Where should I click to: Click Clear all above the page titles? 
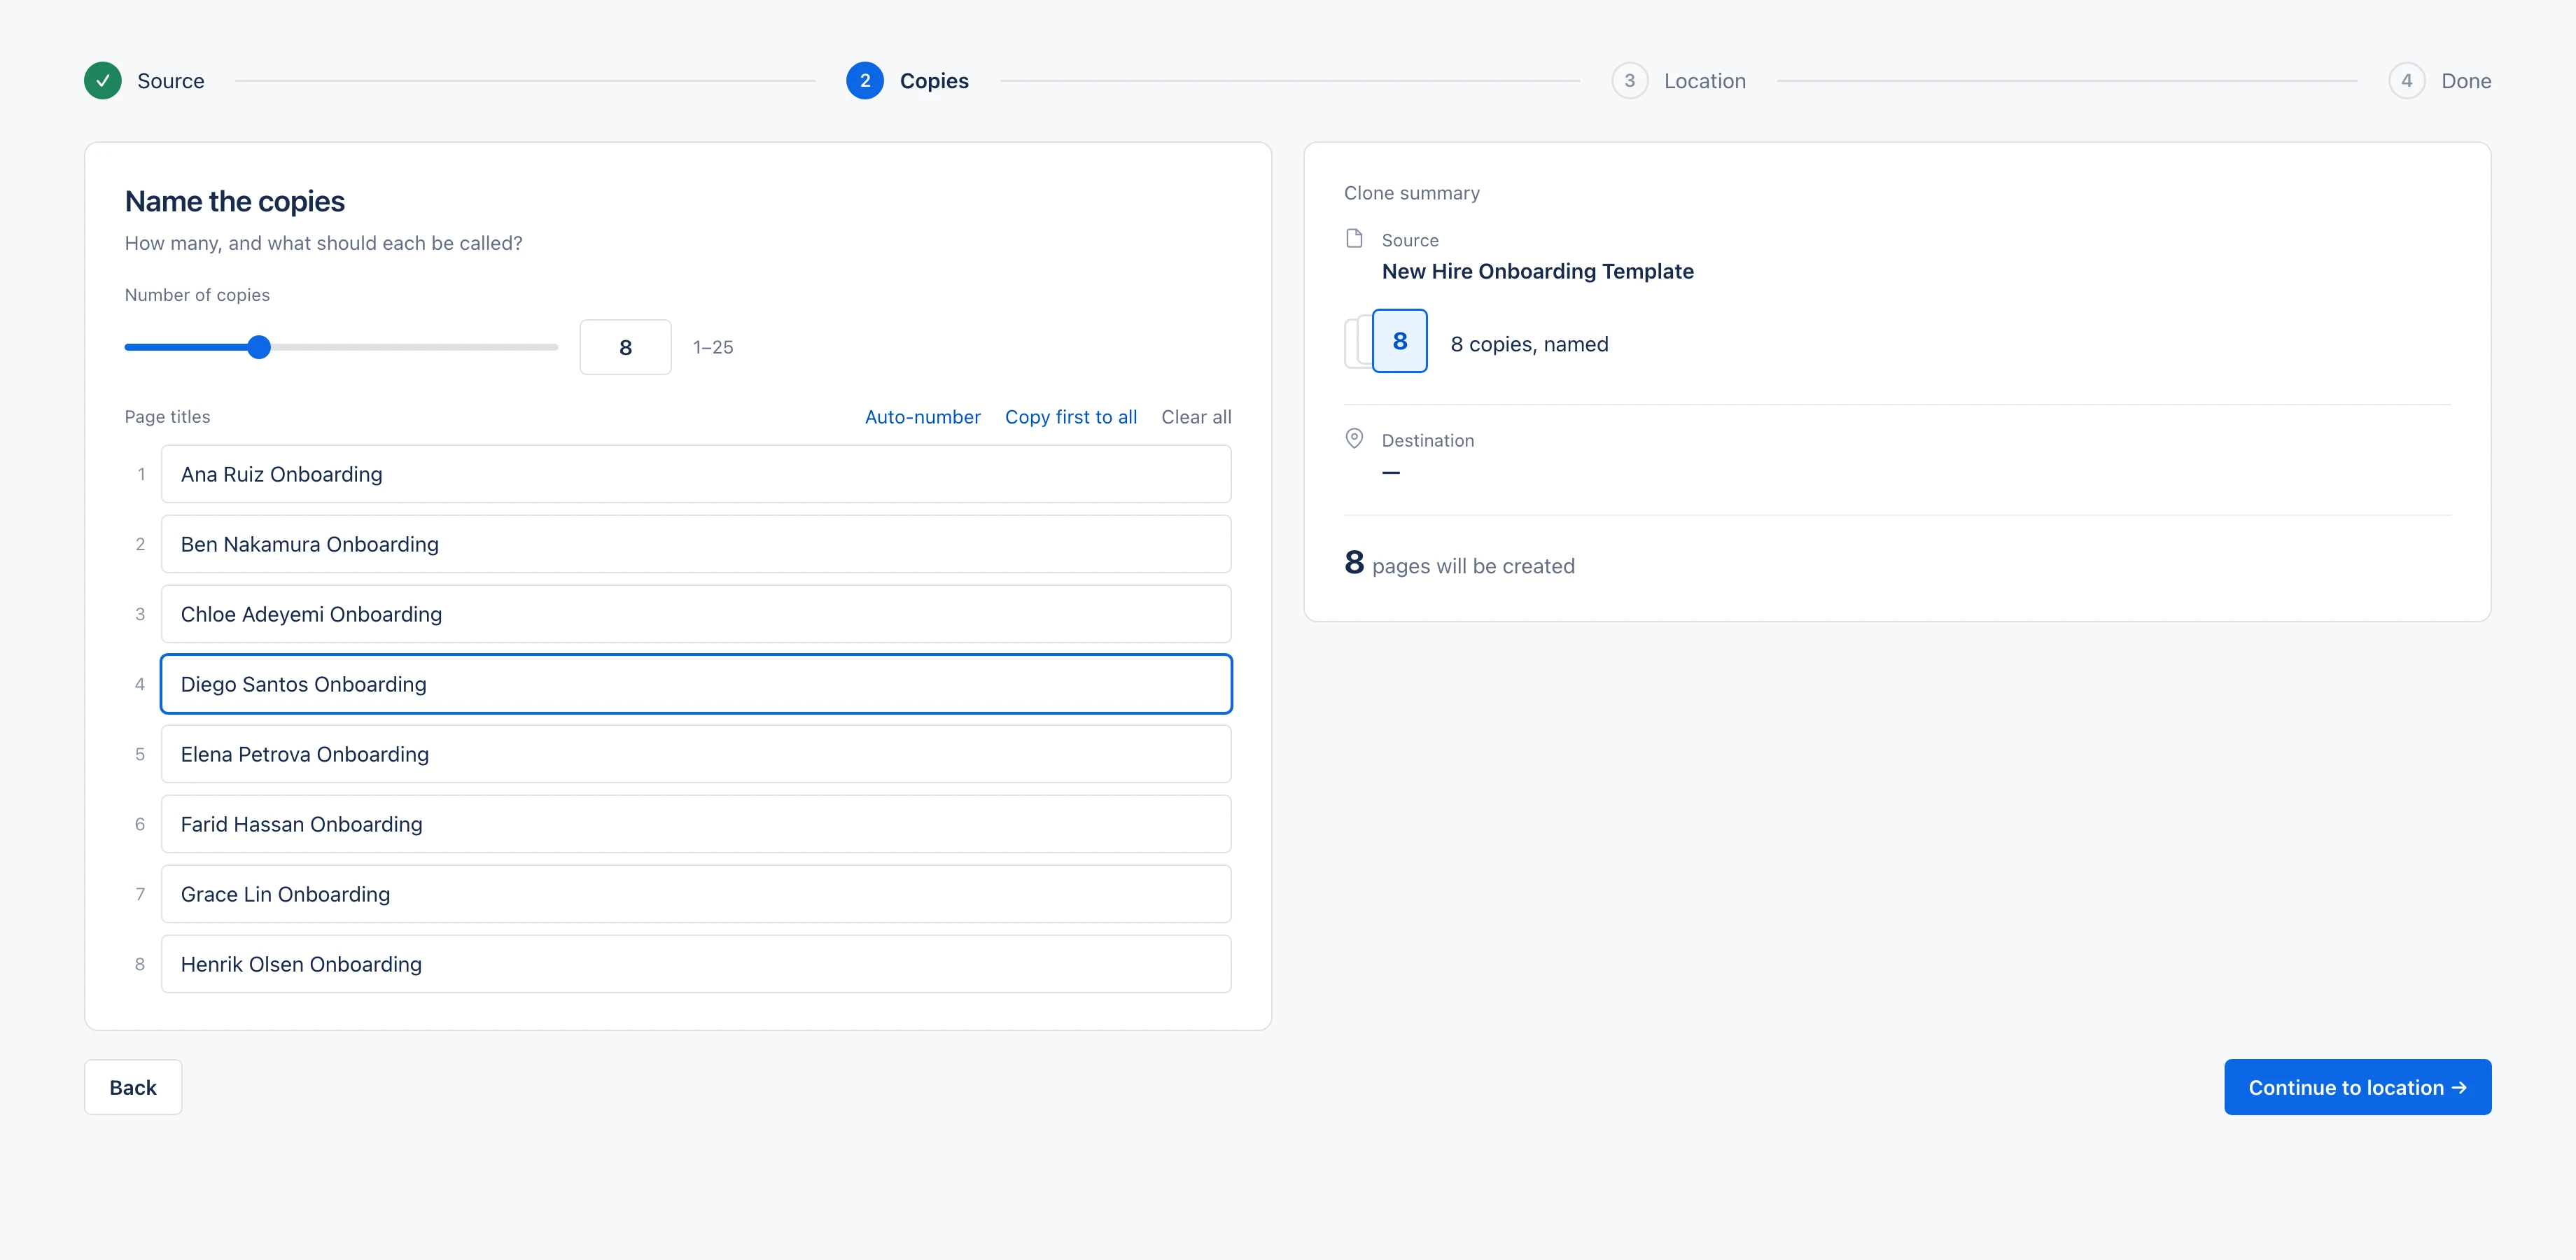(1196, 417)
